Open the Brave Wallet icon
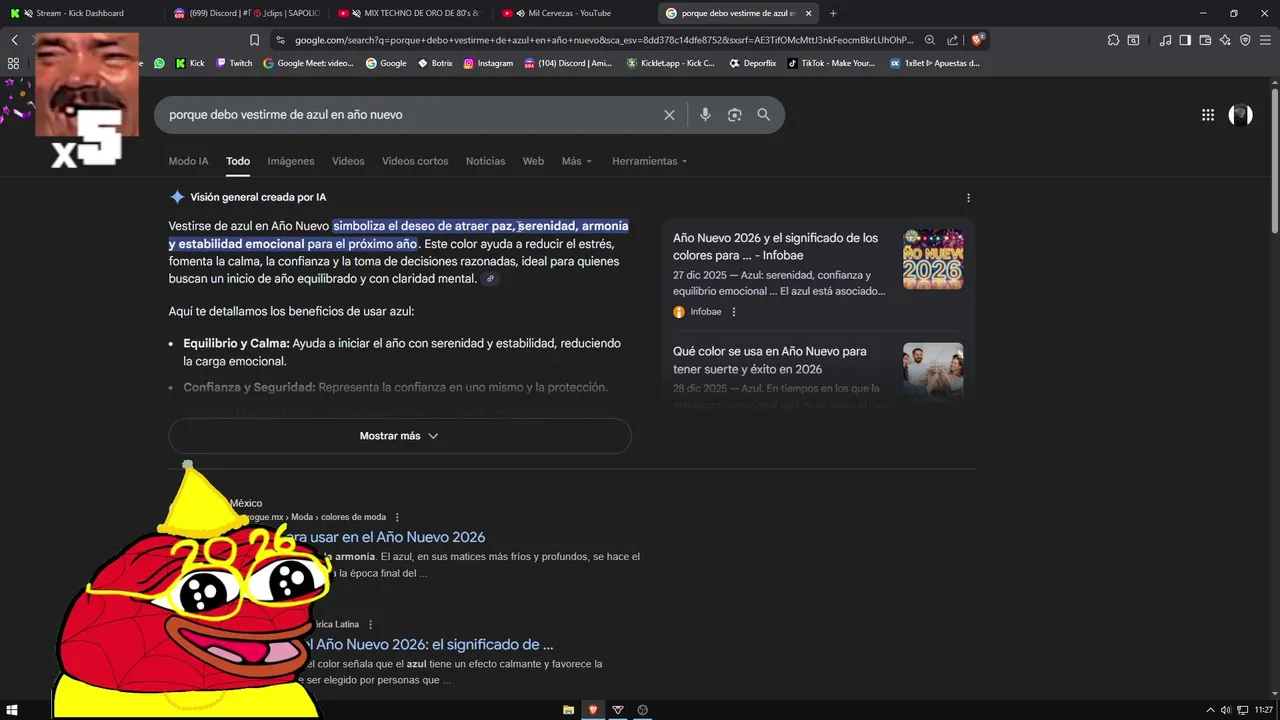 [1205, 40]
